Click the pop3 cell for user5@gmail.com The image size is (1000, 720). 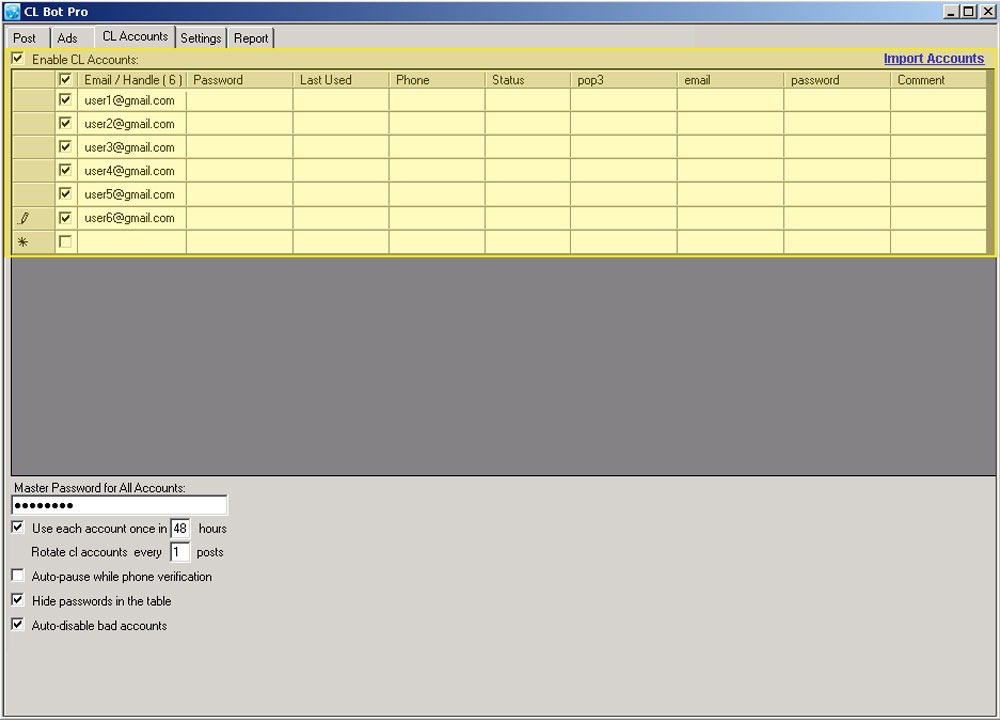(x=624, y=194)
